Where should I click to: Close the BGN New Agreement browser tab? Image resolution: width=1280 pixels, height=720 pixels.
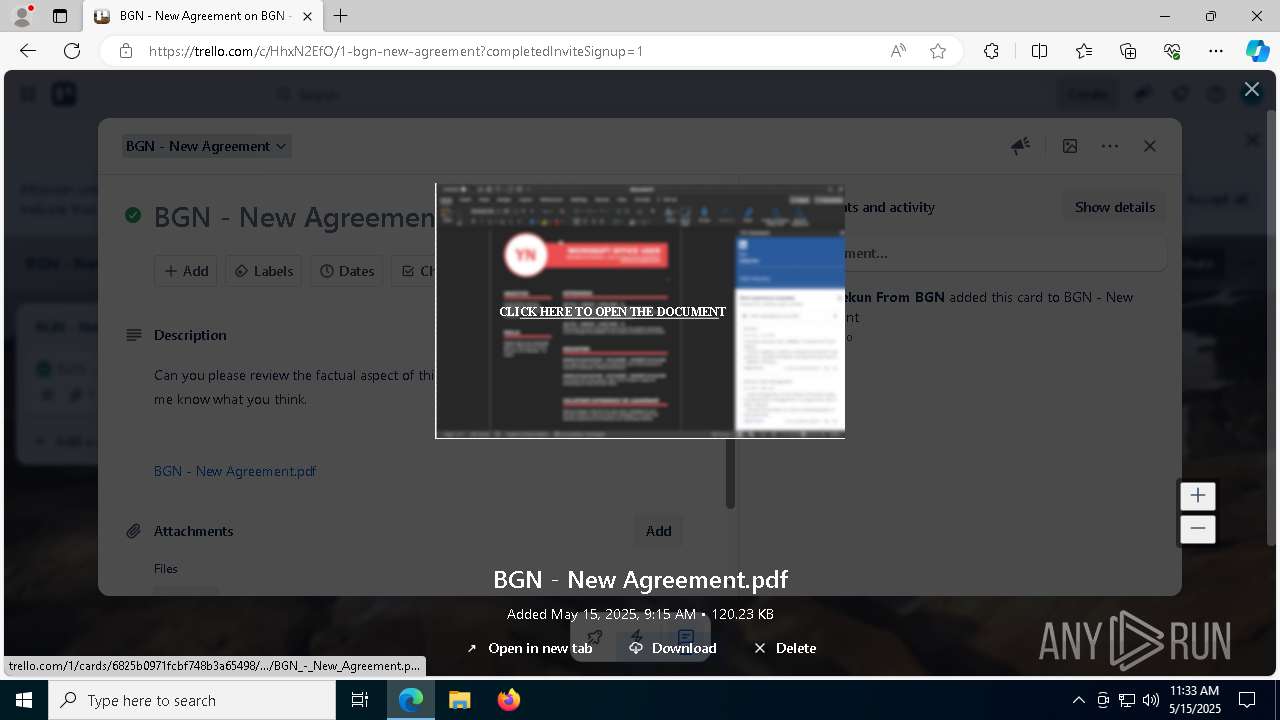coord(307,16)
